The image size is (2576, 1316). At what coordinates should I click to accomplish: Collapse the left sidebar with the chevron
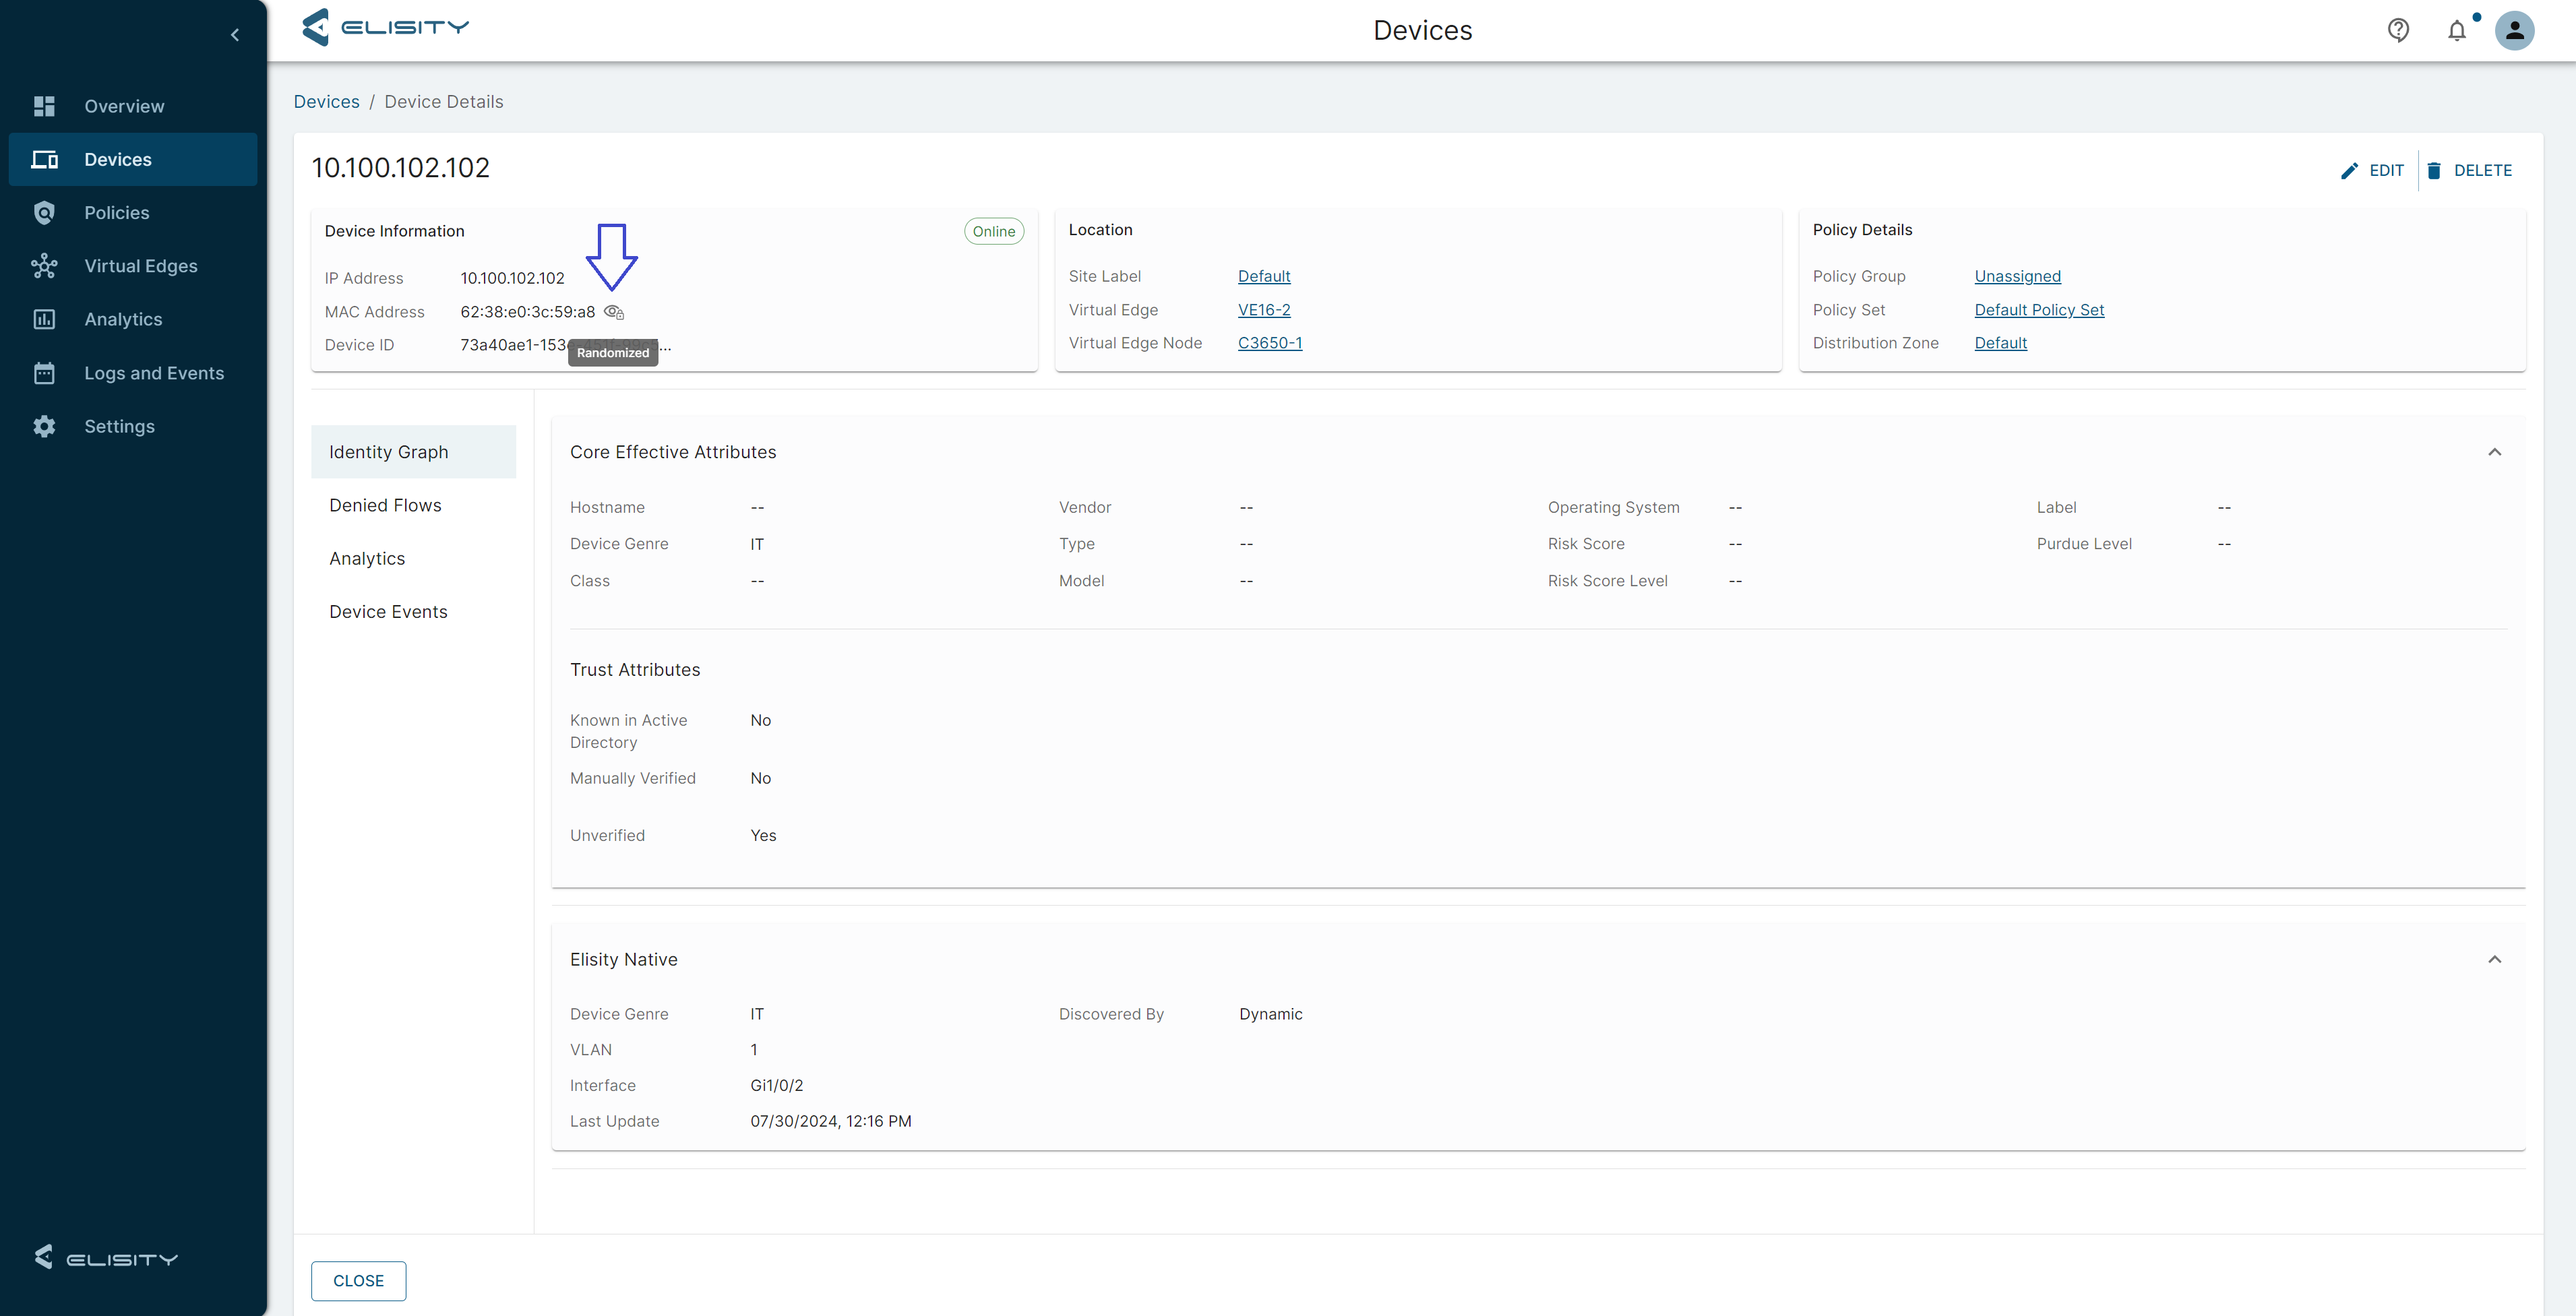pos(235,35)
